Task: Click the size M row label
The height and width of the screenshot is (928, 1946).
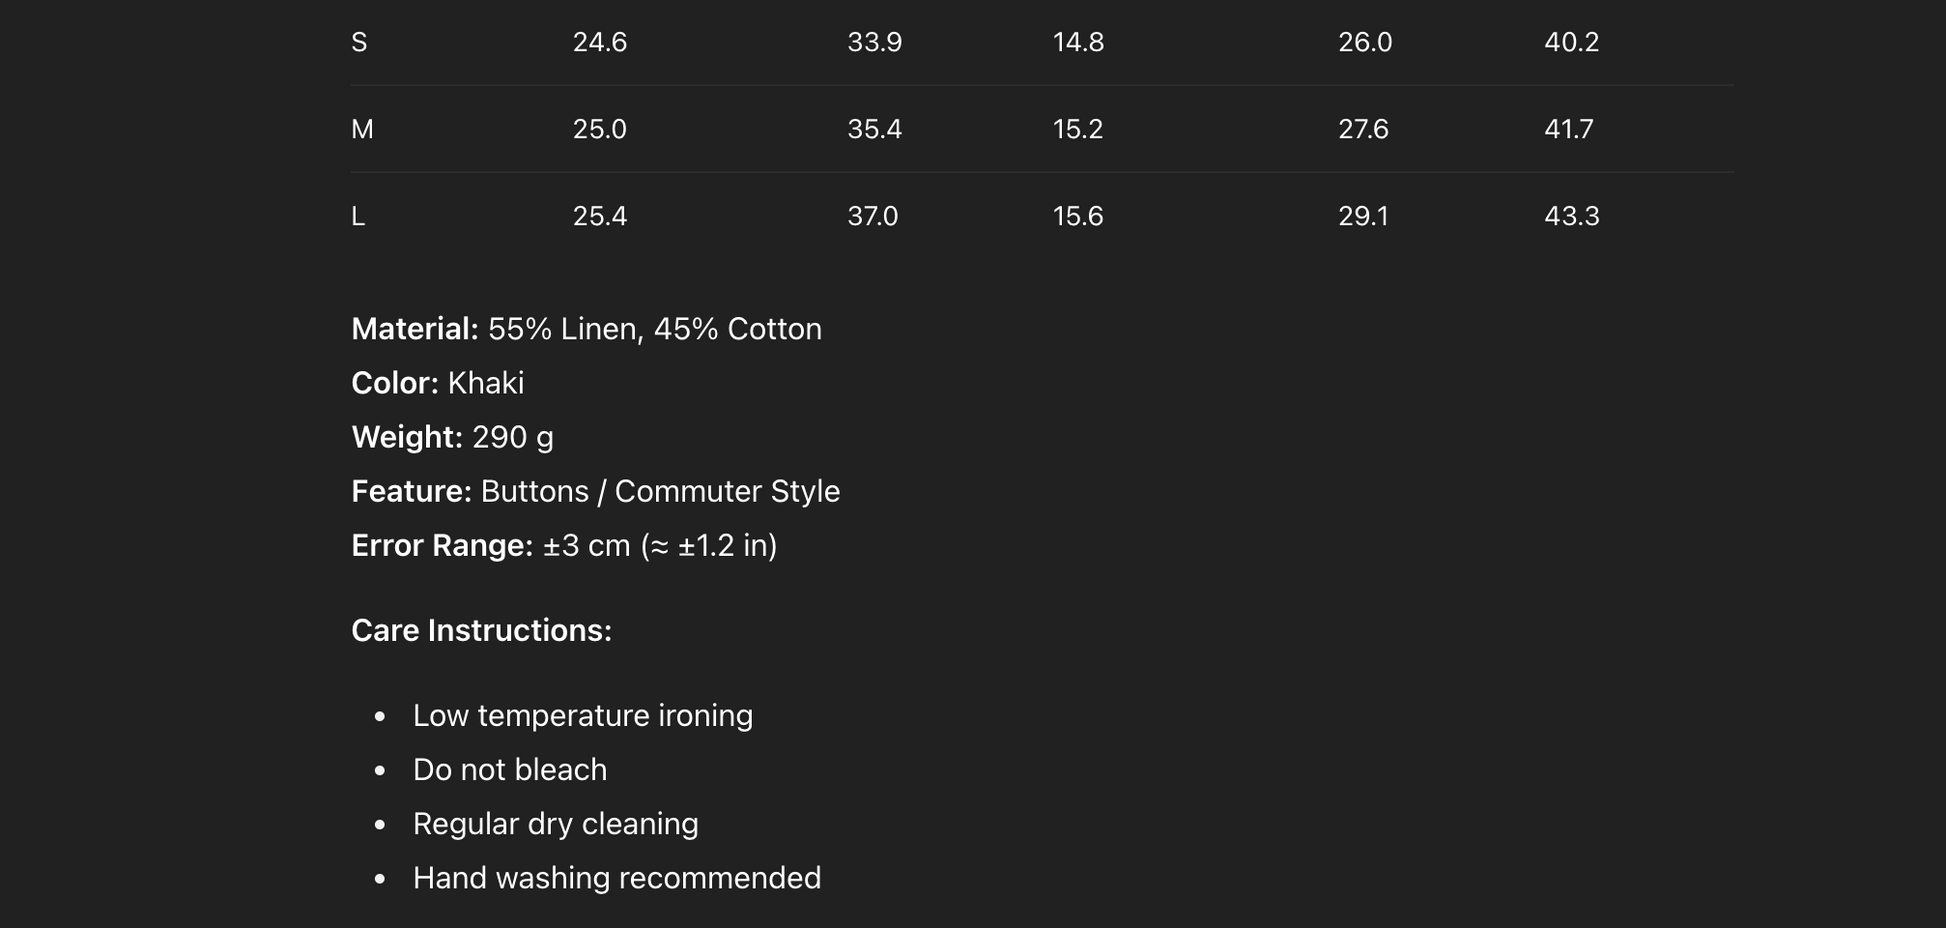Action: pyautogui.click(x=362, y=129)
